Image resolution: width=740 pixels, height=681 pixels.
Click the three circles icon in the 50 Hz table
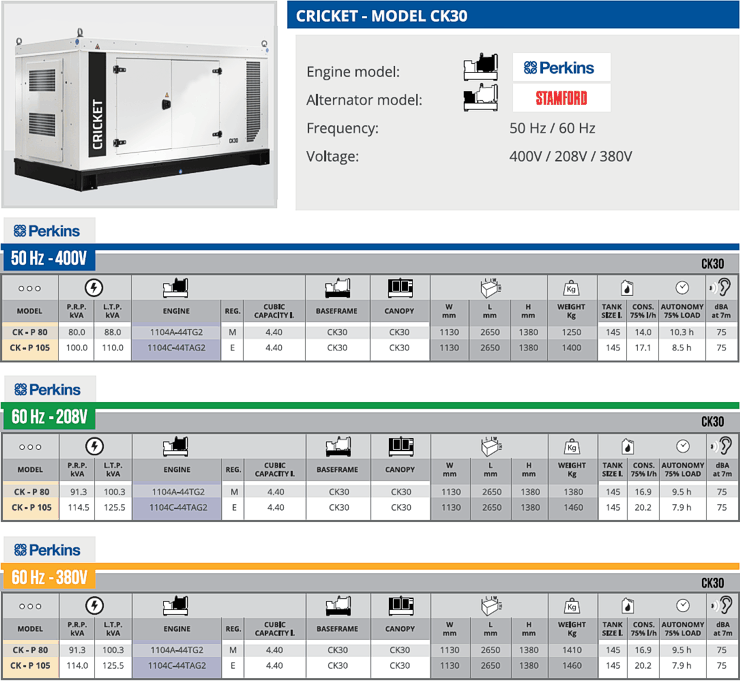tap(30, 288)
